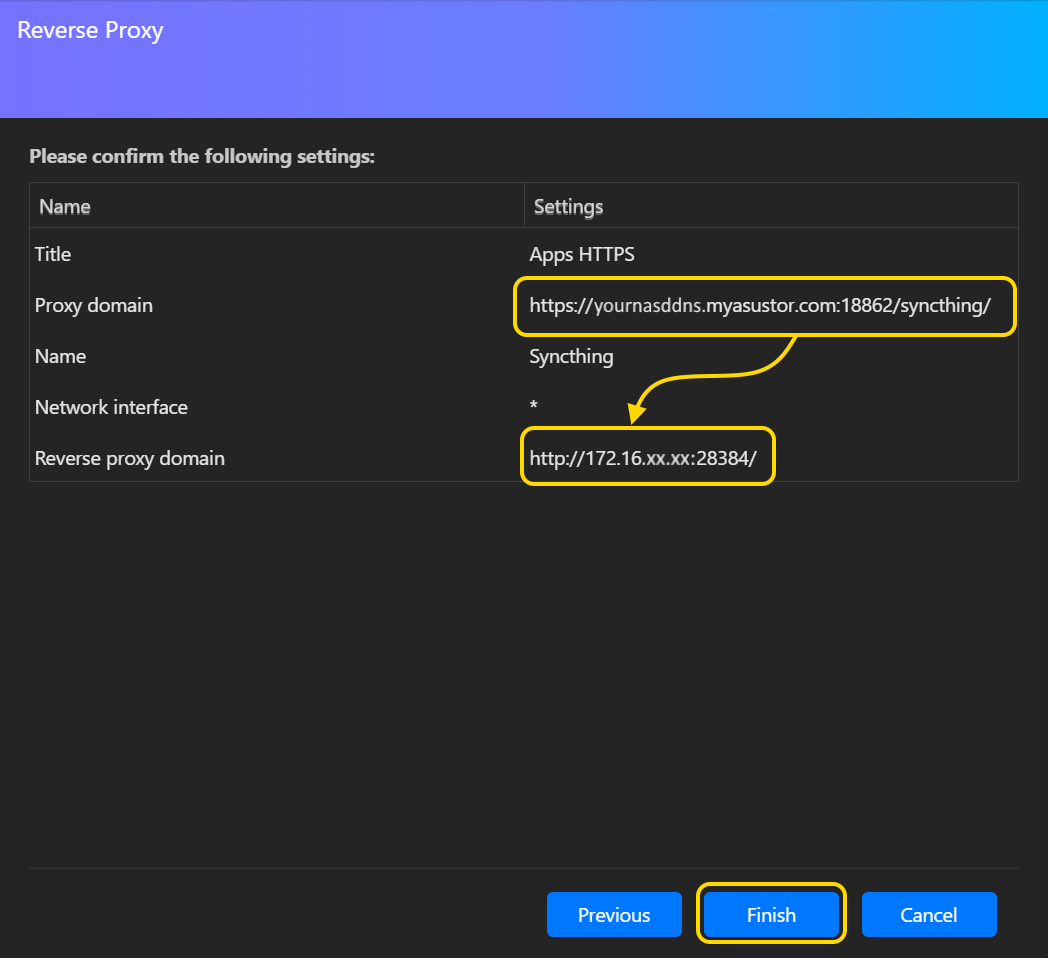Click the Network interface row label
The image size is (1048, 958).
click(111, 407)
